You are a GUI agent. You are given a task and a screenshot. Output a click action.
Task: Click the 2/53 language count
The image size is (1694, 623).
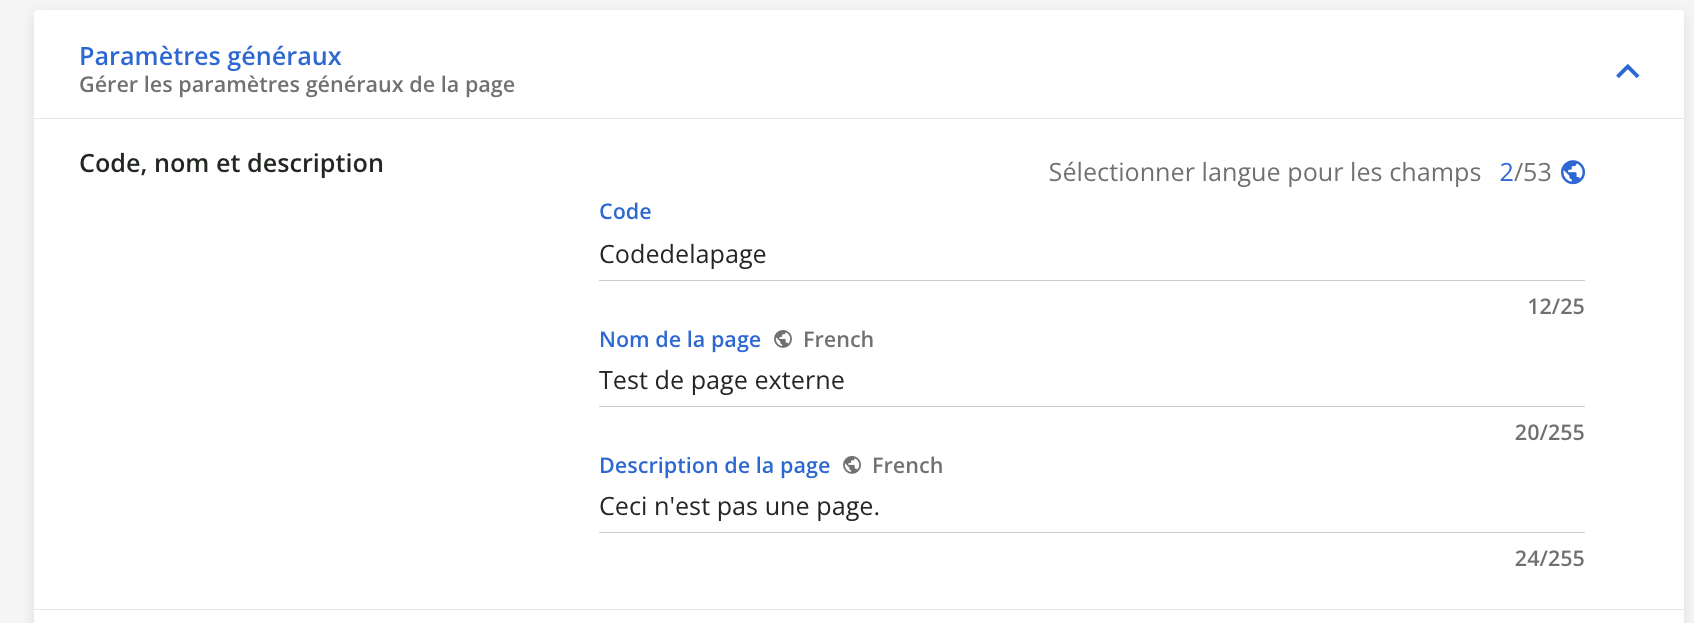1524,172
